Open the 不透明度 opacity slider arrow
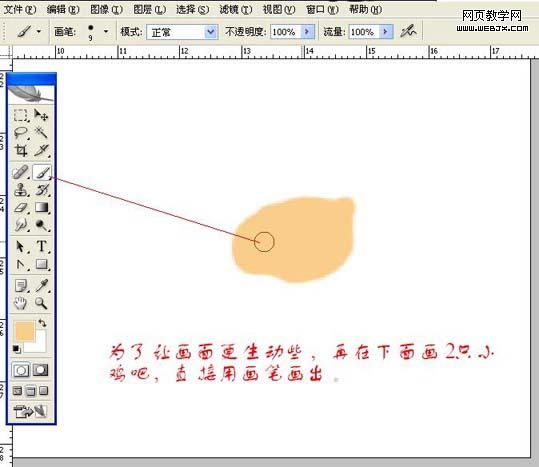The height and width of the screenshot is (467, 539). click(x=307, y=32)
